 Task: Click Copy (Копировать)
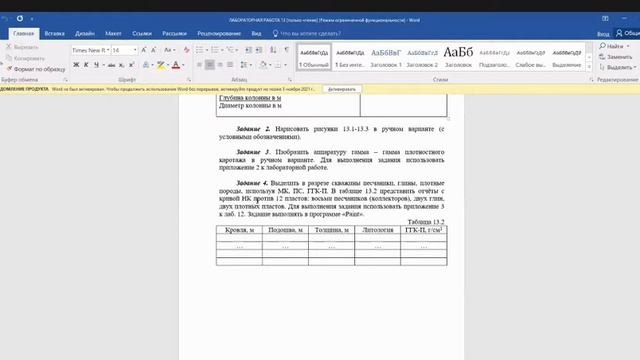(25, 58)
